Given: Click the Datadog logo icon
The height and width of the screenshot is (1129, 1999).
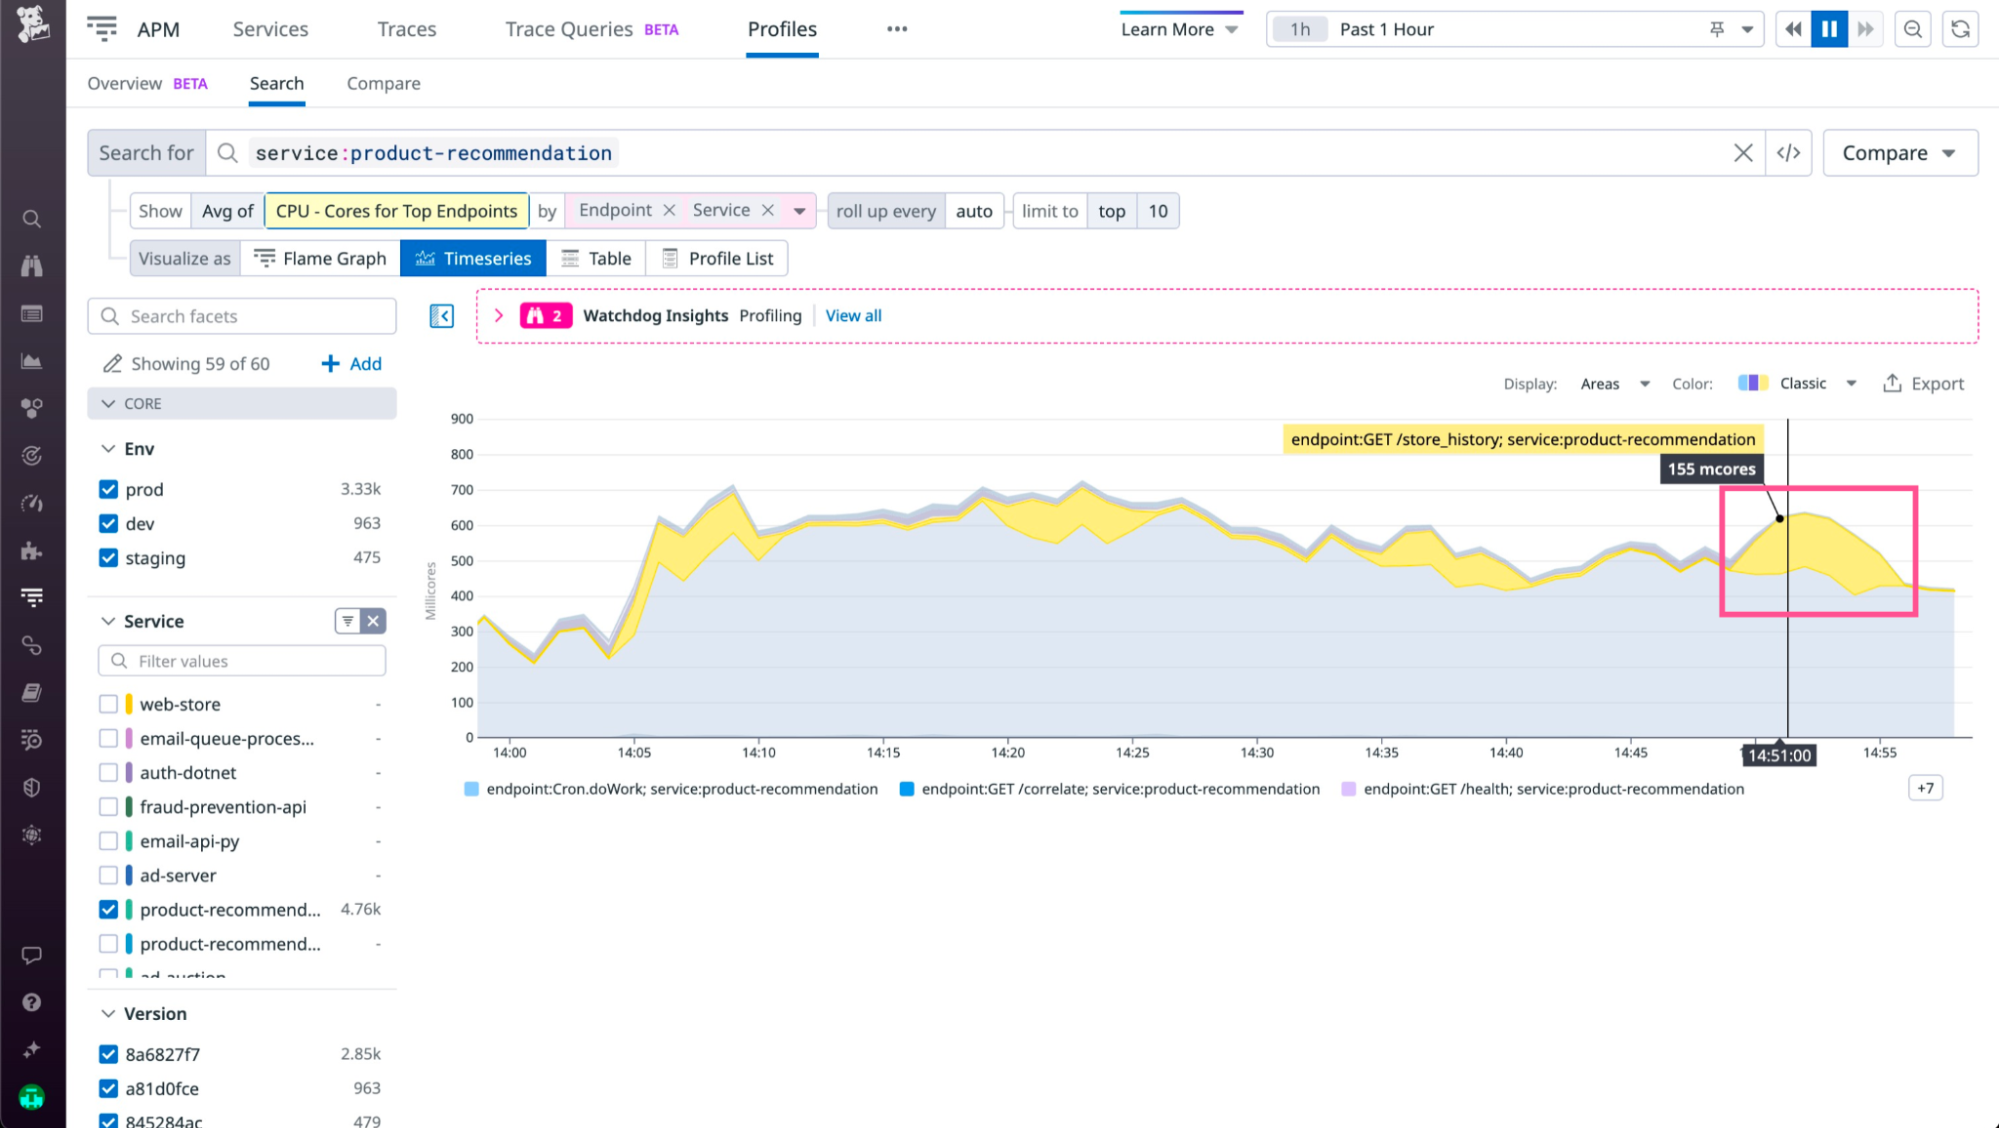Looking at the screenshot, I should (32, 25).
